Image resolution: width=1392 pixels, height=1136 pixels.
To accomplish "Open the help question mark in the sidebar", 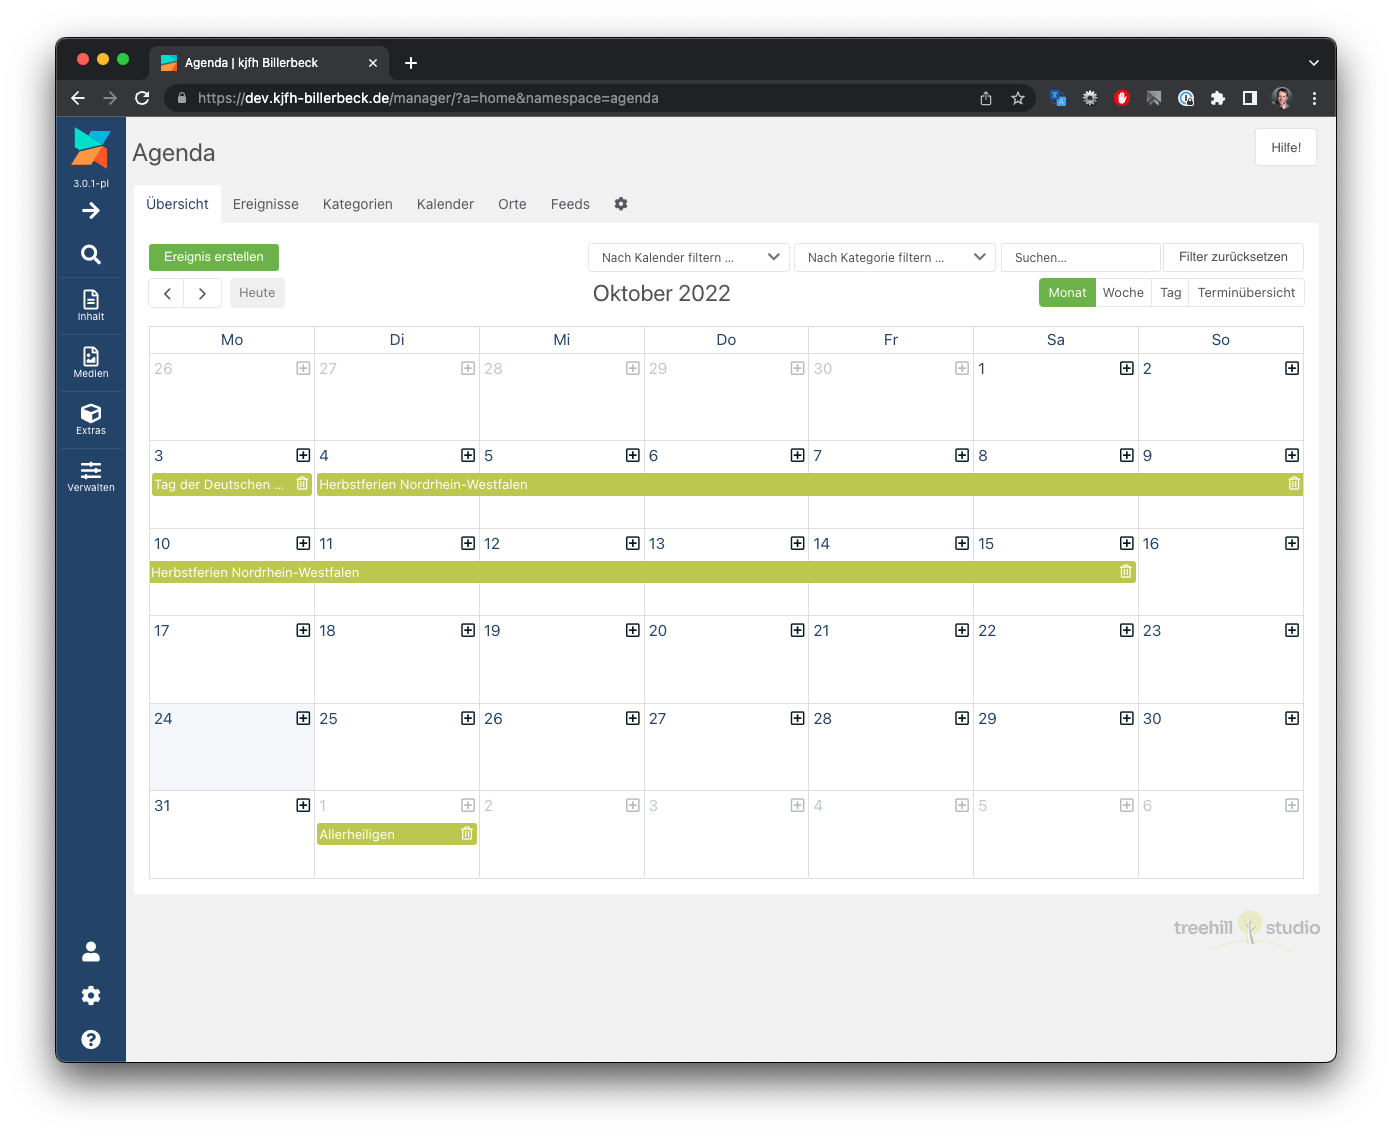I will tap(91, 1040).
